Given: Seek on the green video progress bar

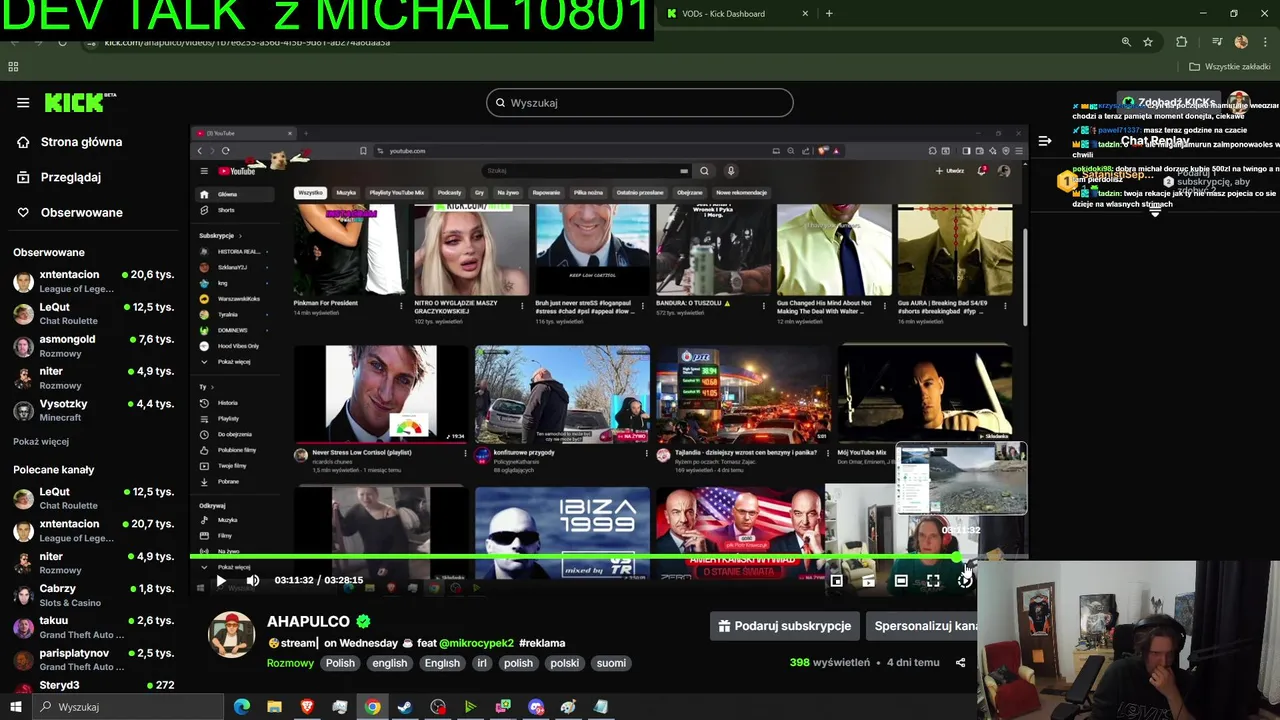Looking at the screenshot, I should [x=608, y=557].
